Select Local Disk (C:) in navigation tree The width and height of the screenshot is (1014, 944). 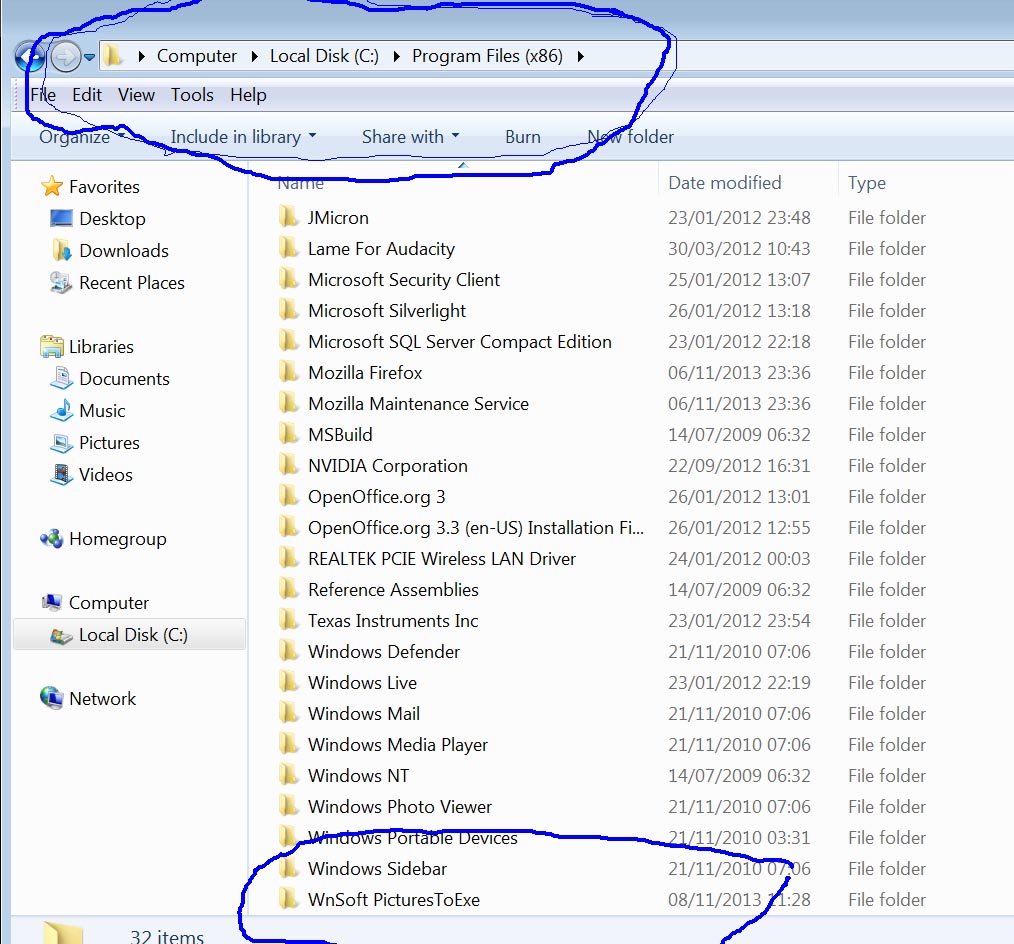pyautogui.click(x=132, y=635)
